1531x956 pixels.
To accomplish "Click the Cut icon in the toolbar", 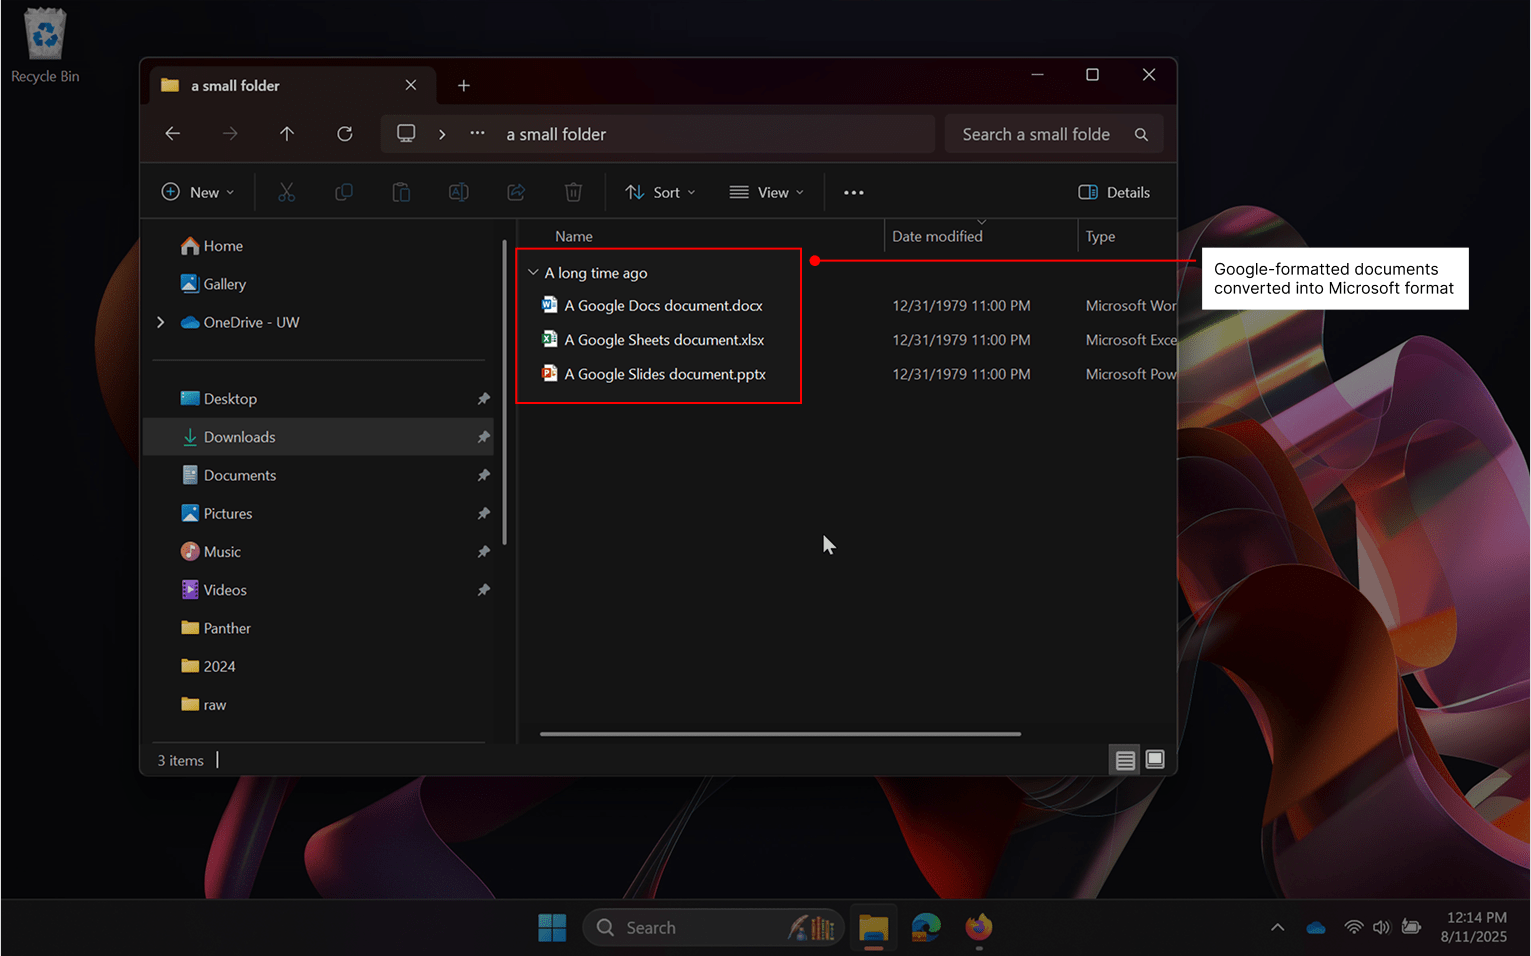I will click(x=287, y=191).
